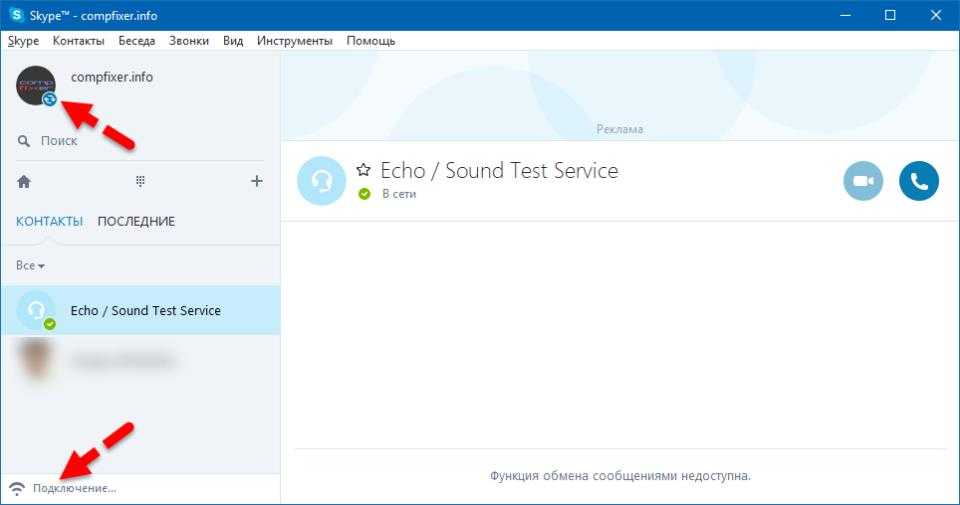Click the connecting status badge on avatar

tap(50, 99)
